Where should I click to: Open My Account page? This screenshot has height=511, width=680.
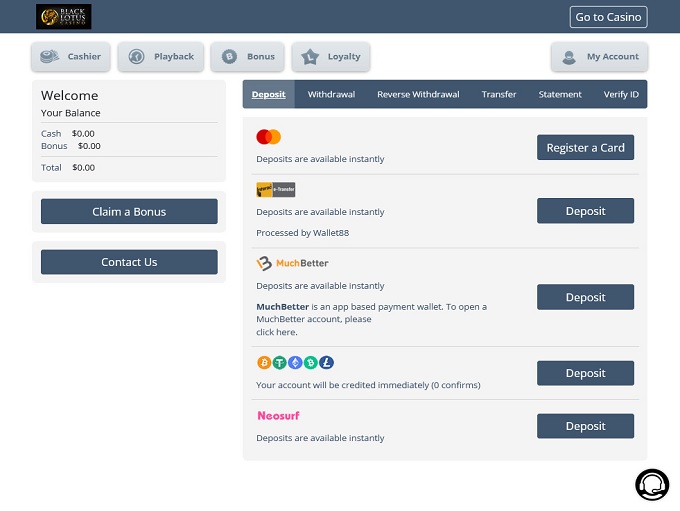[x=599, y=57]
